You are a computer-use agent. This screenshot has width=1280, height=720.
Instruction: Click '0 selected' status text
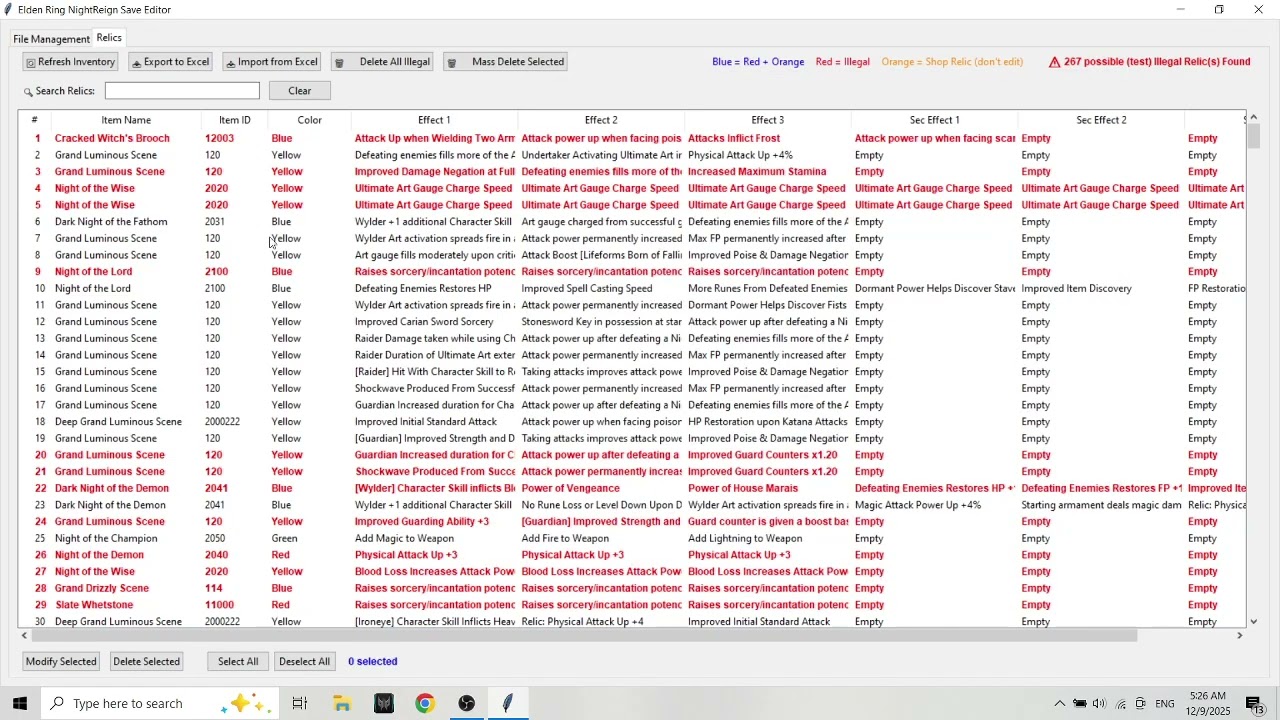tap(373, 662)
